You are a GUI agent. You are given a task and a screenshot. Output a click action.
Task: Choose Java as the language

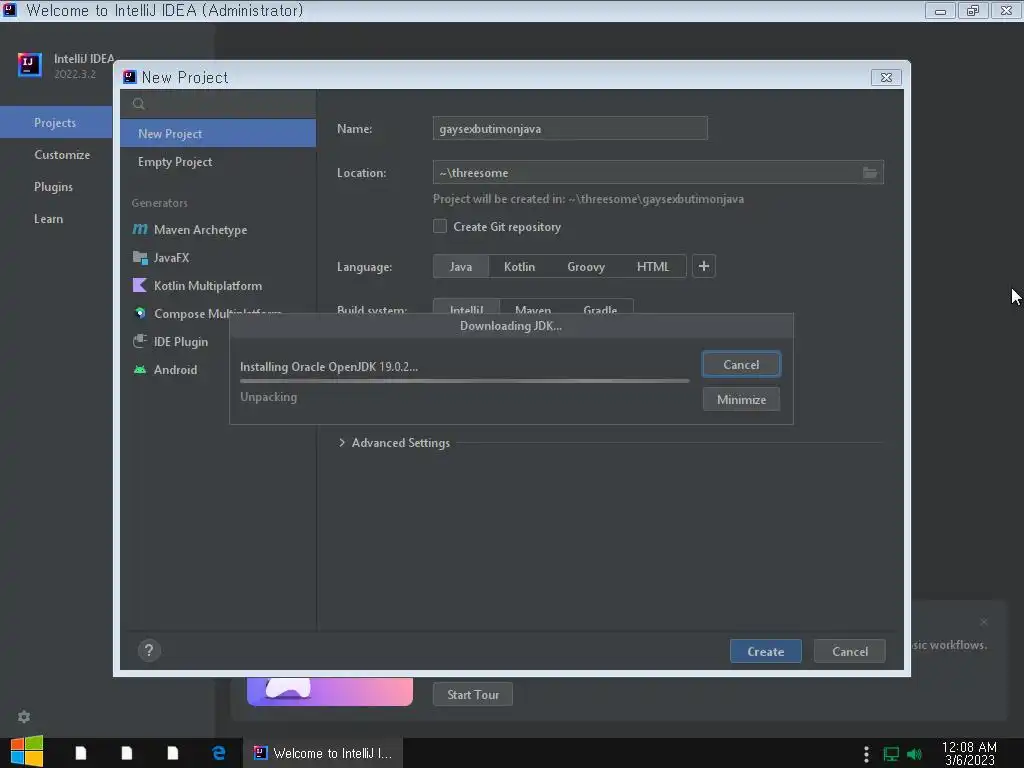(x=460, y=266)
